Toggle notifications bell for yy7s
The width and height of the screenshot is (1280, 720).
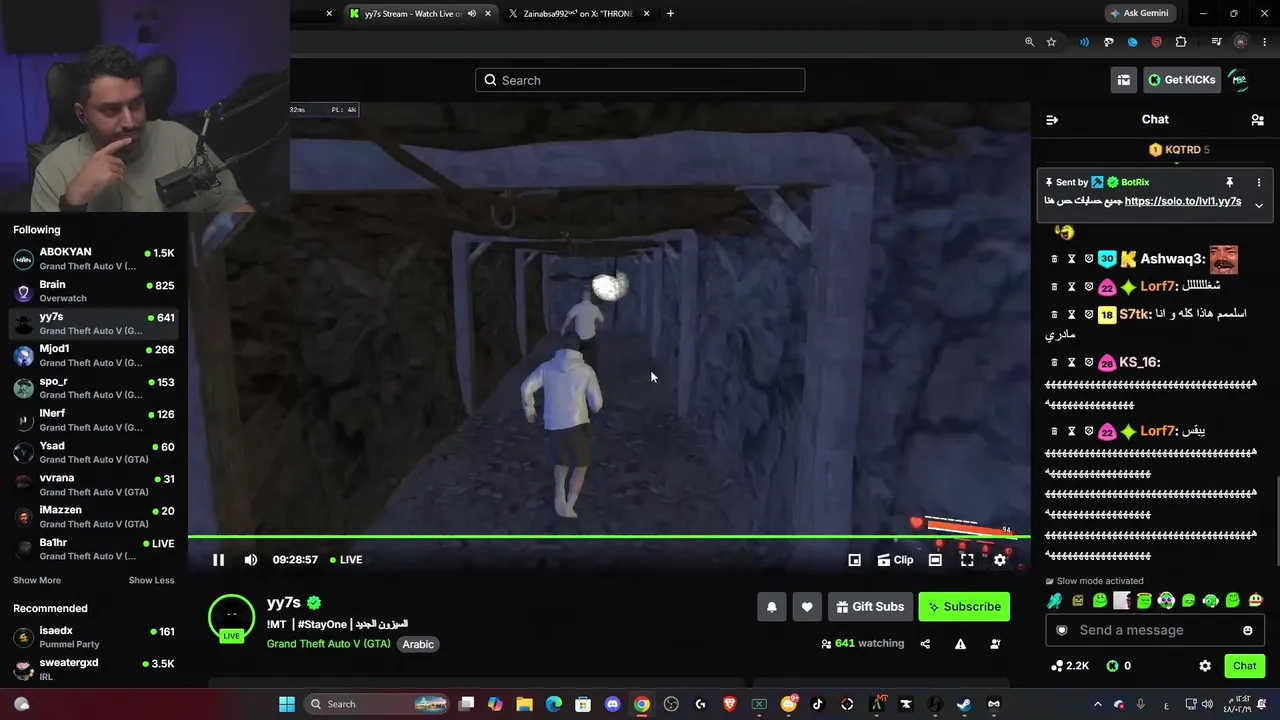coord(772,607)
